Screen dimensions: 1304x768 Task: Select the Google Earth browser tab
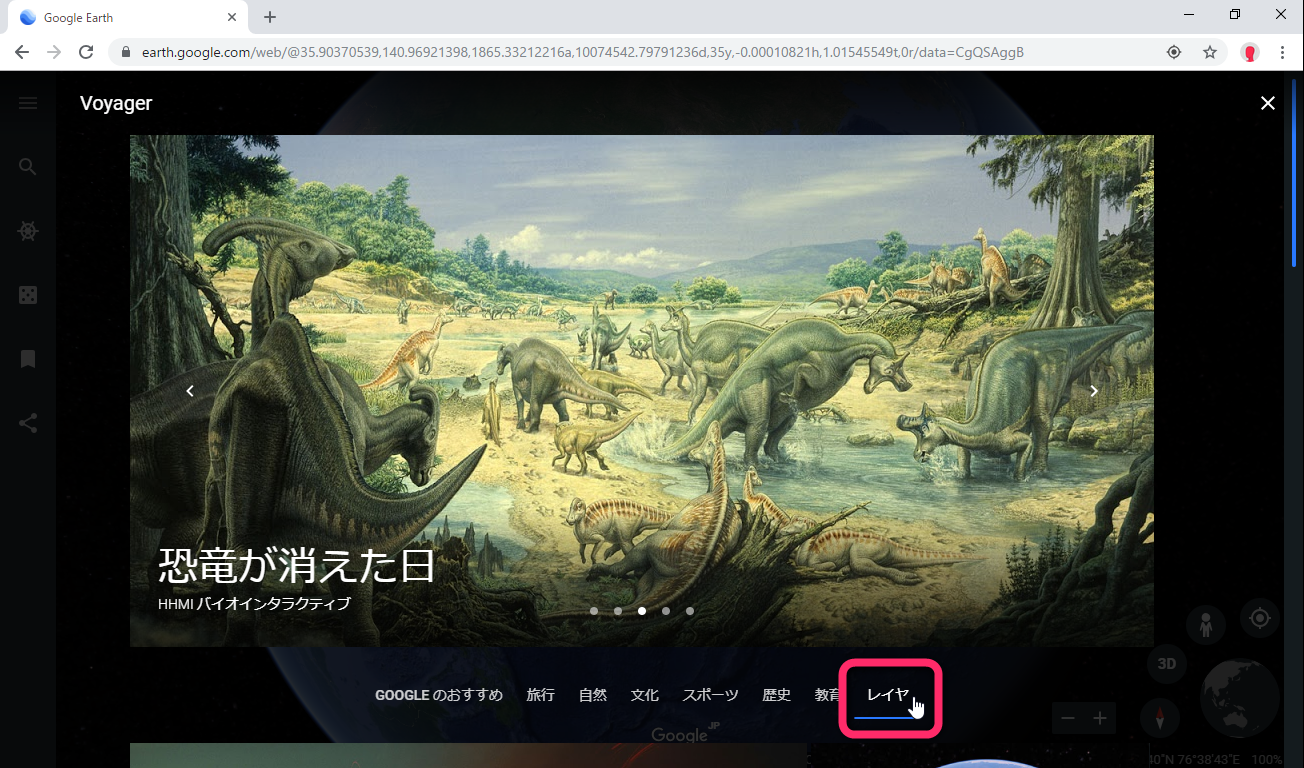tap(128, 17)
